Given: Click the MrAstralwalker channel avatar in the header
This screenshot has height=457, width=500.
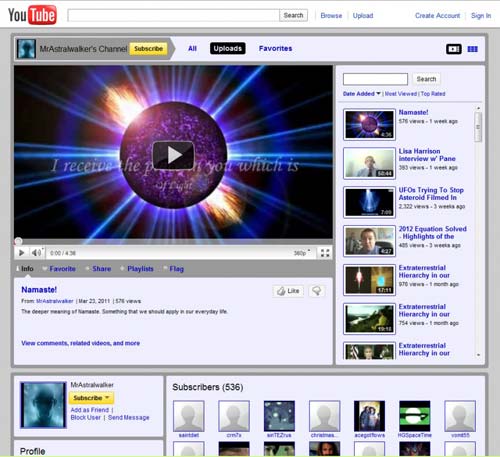Looking at the screenshot, I should (x=26, y=49).
